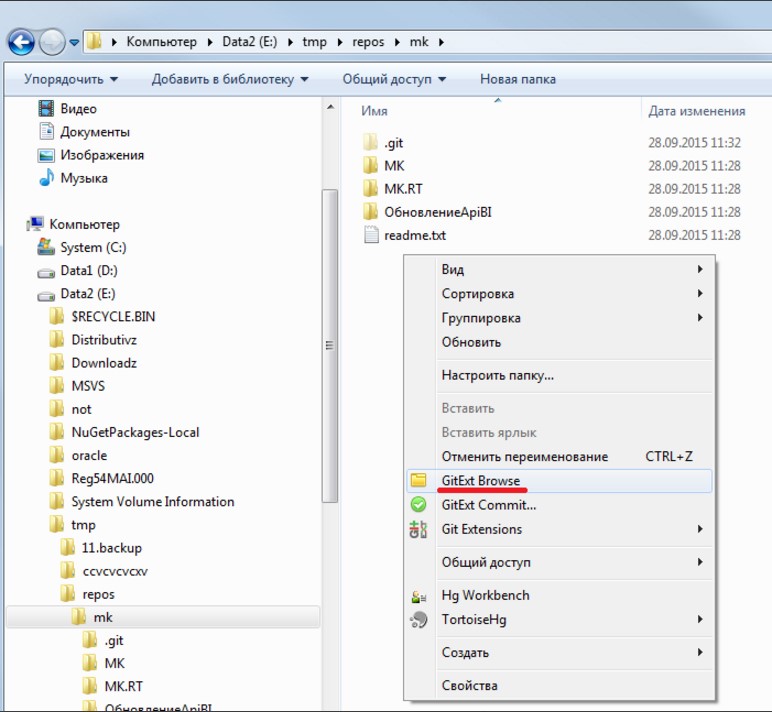Screen dimensions: 772x712
Task: Click the GitExt Browse folder icon
Action: click(x=419, y=481)
